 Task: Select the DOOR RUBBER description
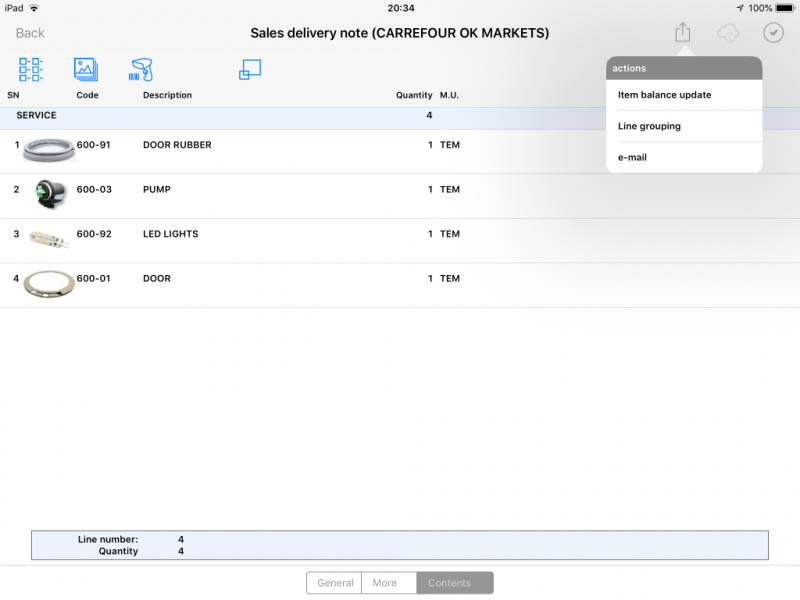(177, 145)
